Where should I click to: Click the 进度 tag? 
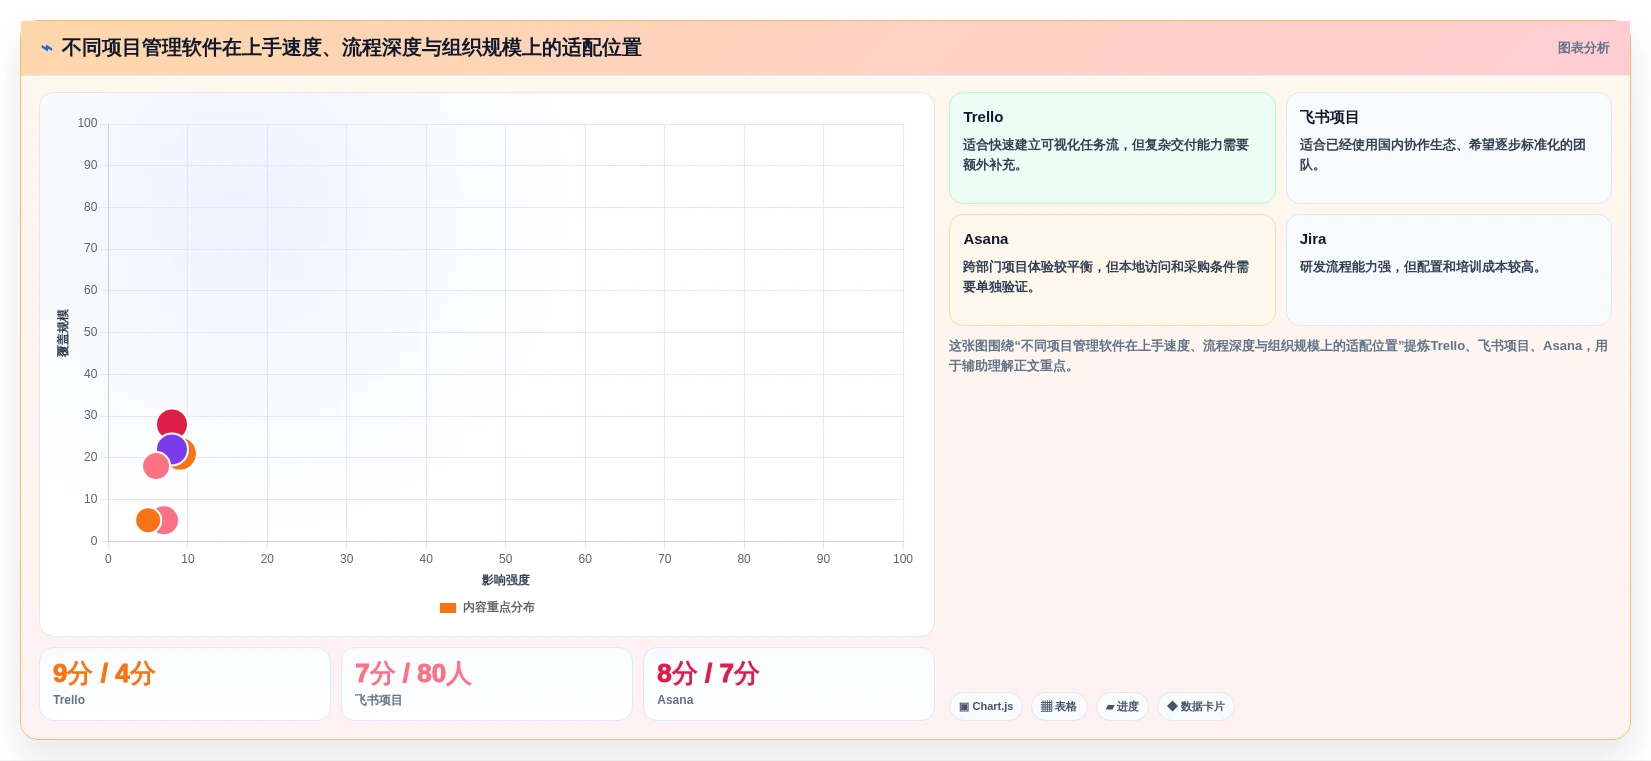point(1122,706)
